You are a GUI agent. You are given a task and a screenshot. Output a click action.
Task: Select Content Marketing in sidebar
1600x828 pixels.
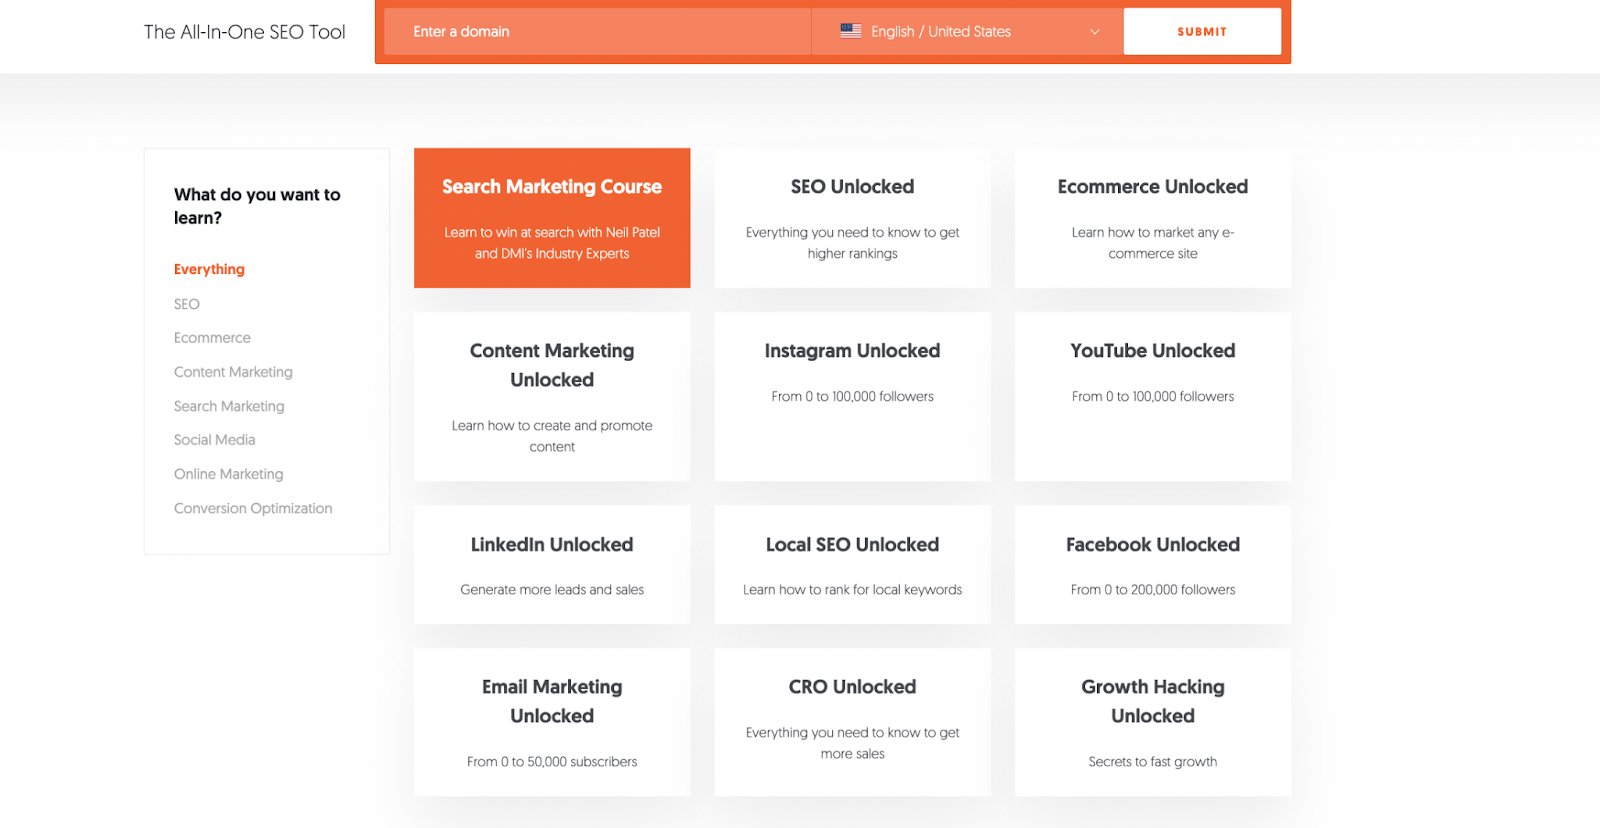(233, 372)
